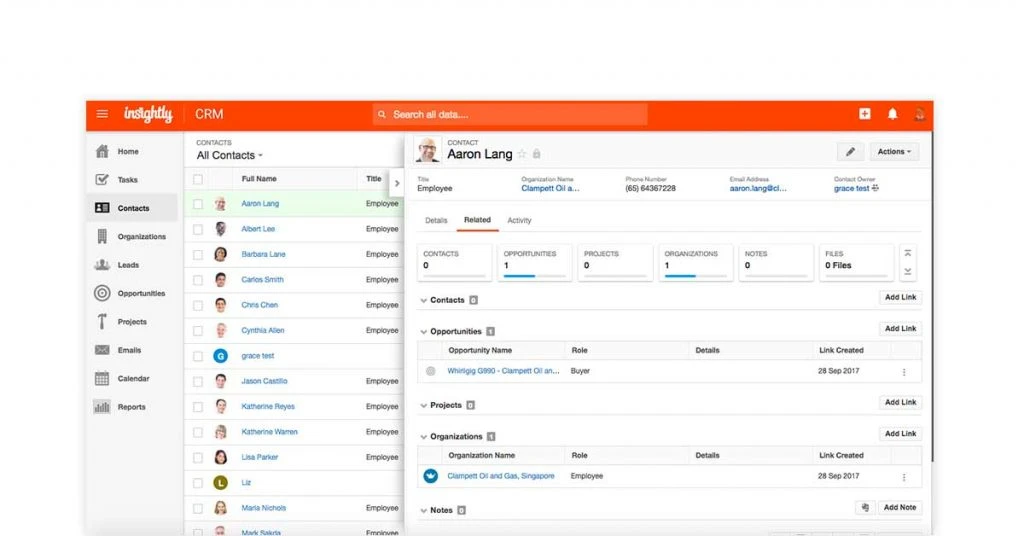Click the Add Note button

(899, 507)
